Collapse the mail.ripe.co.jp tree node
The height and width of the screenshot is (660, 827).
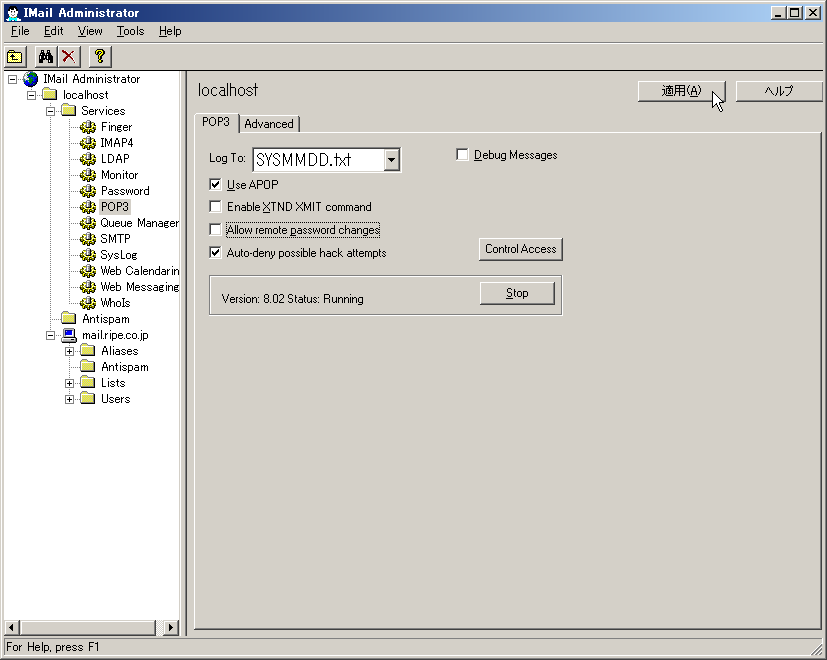tap(50, 336)
